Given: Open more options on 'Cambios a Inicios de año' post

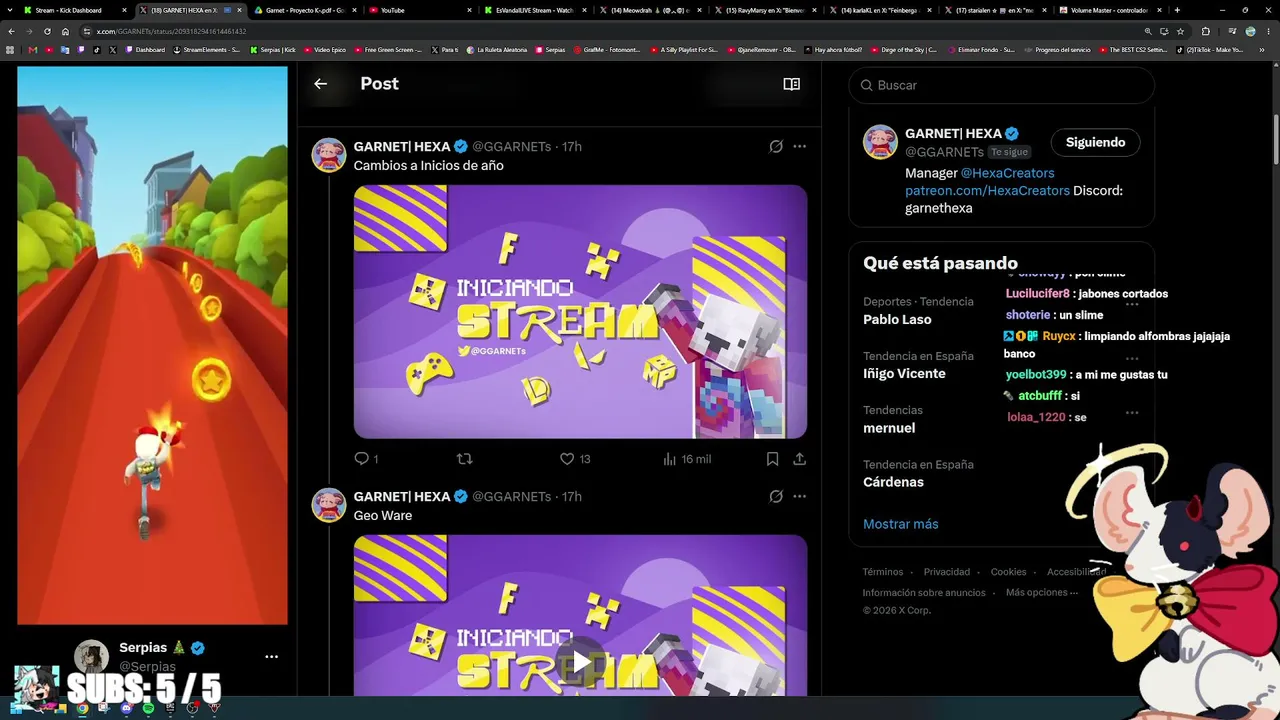Looking at the screenshot, I should click(799, 146).
